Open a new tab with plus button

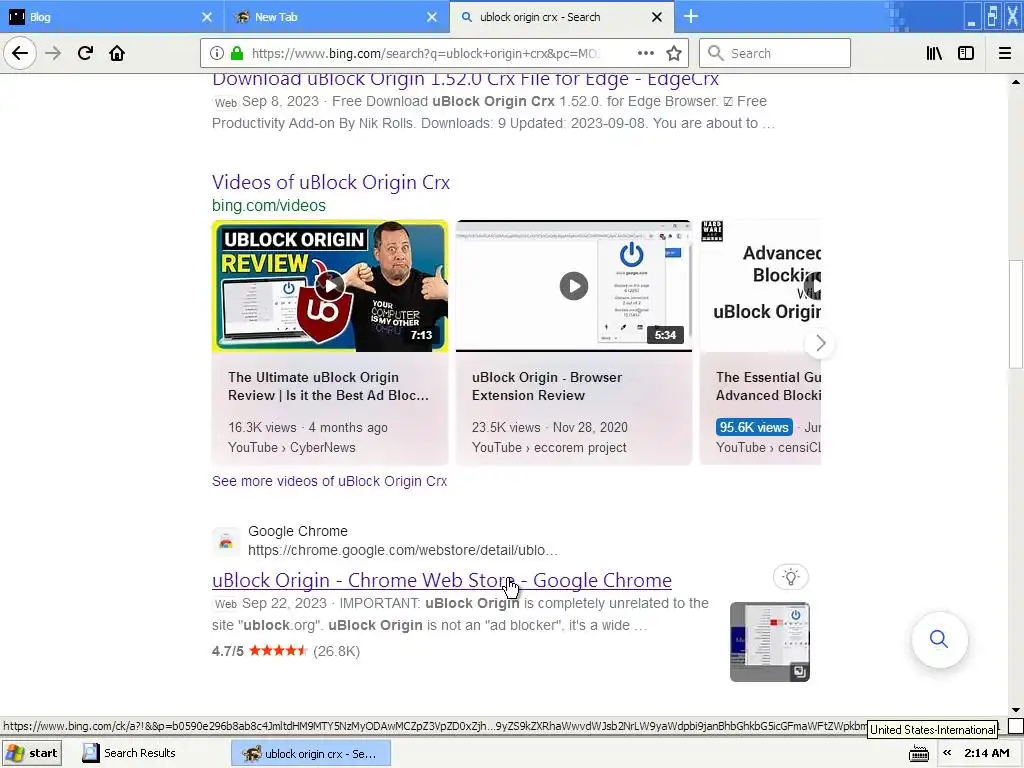690,16
